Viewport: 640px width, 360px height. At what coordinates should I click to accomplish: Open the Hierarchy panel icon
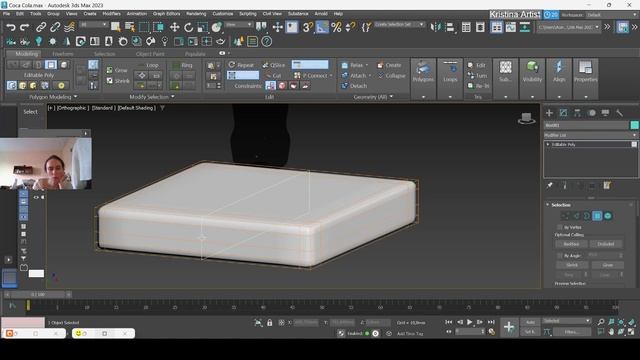click(x=577, y=113)
